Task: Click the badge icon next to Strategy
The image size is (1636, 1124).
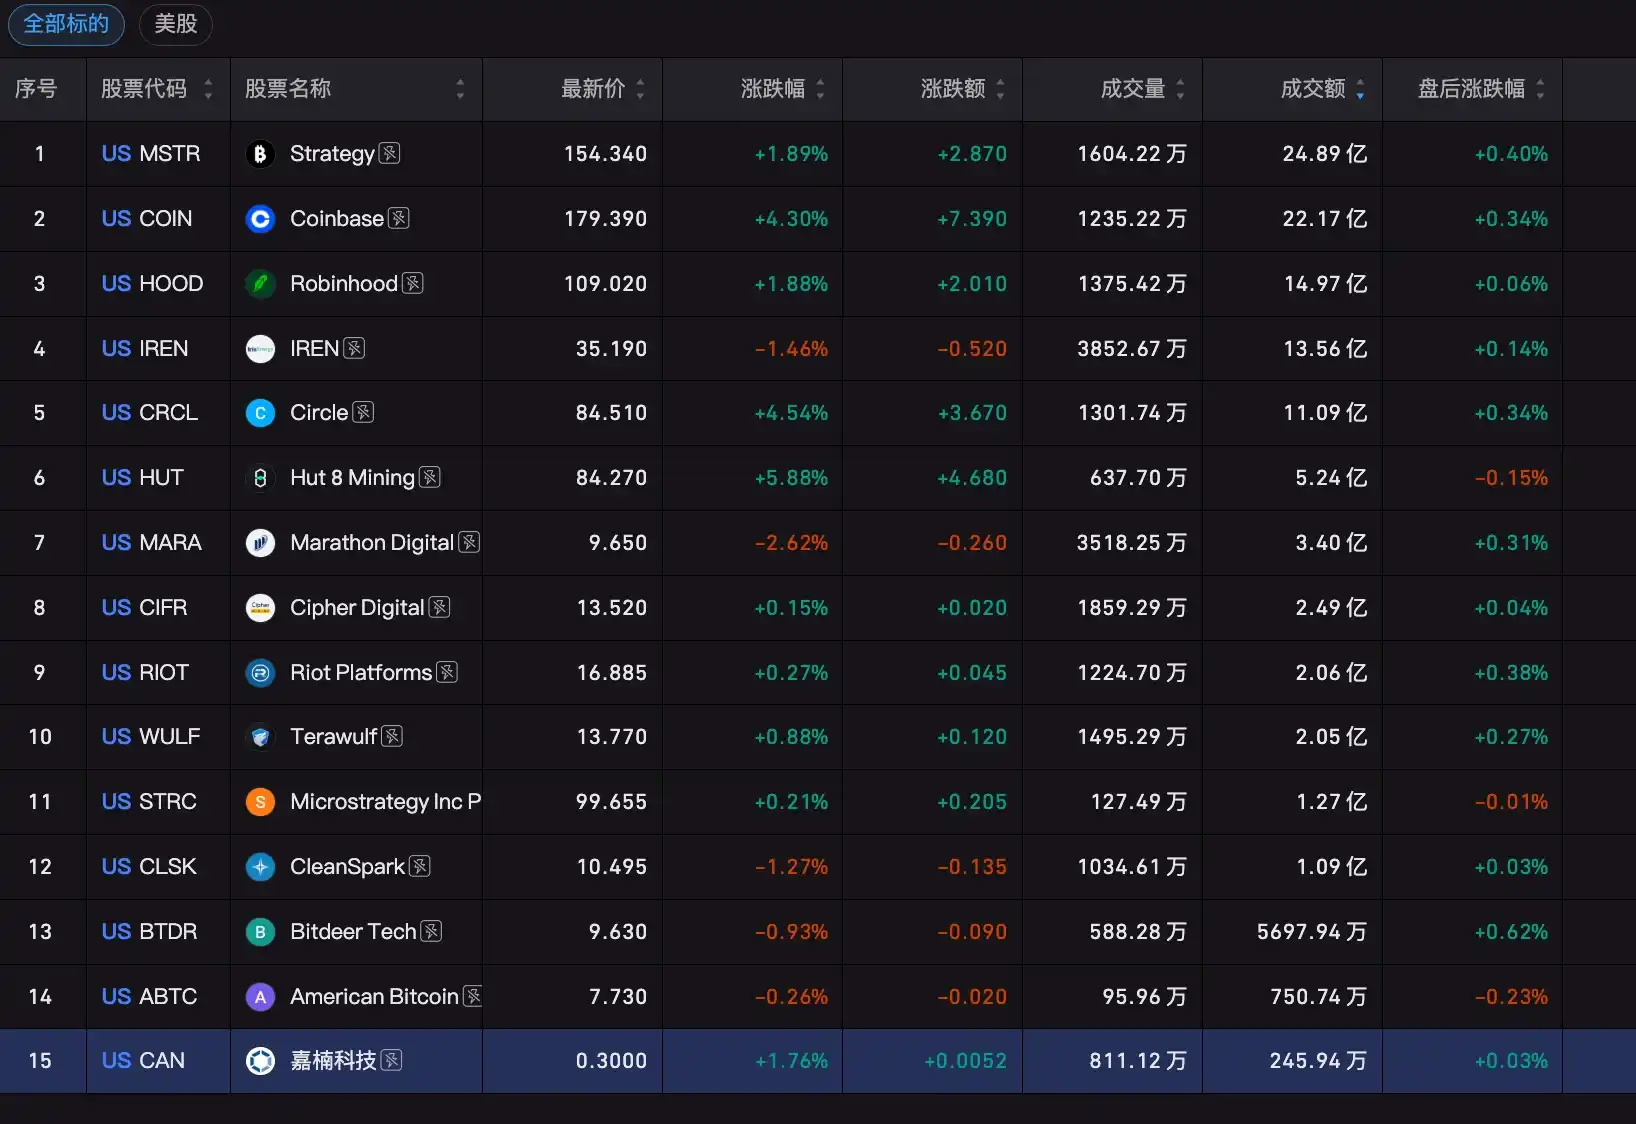Action: coord(390,153)
